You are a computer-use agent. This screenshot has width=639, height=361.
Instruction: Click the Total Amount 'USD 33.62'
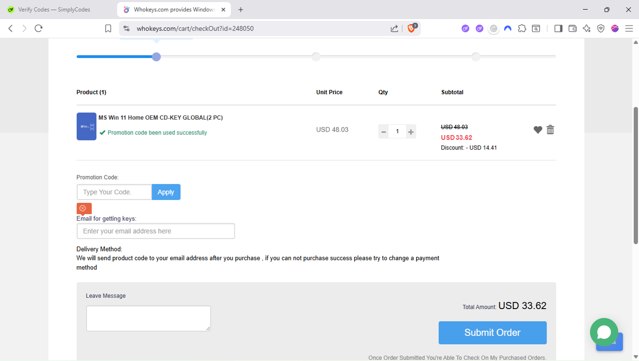point(522,306)
